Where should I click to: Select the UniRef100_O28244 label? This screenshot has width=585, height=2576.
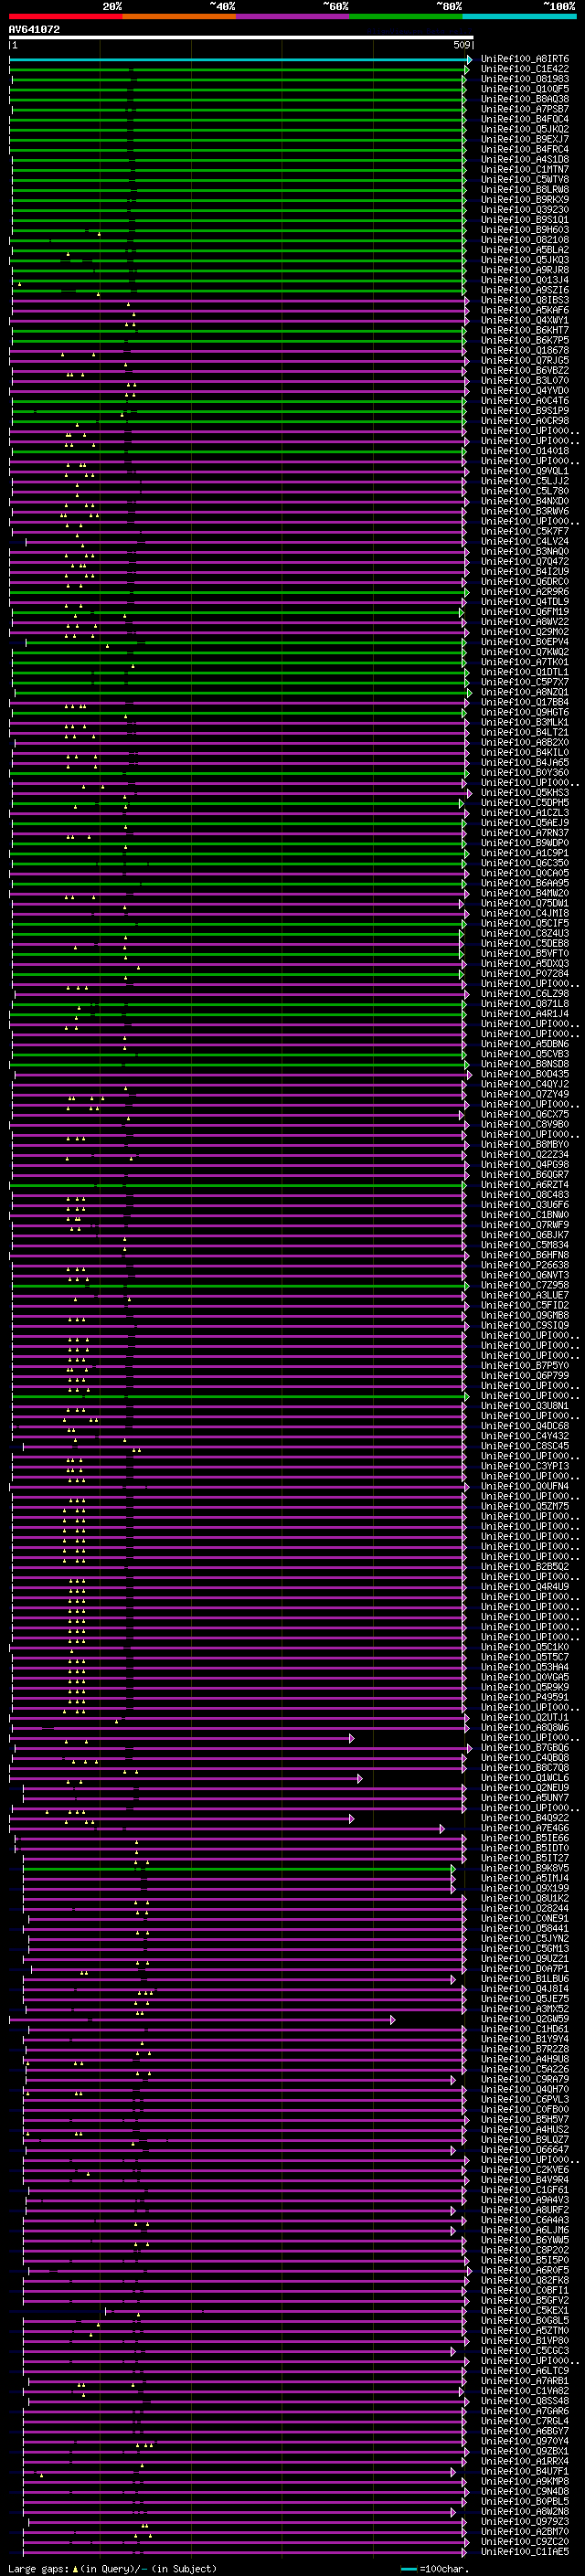(525, 1908)
